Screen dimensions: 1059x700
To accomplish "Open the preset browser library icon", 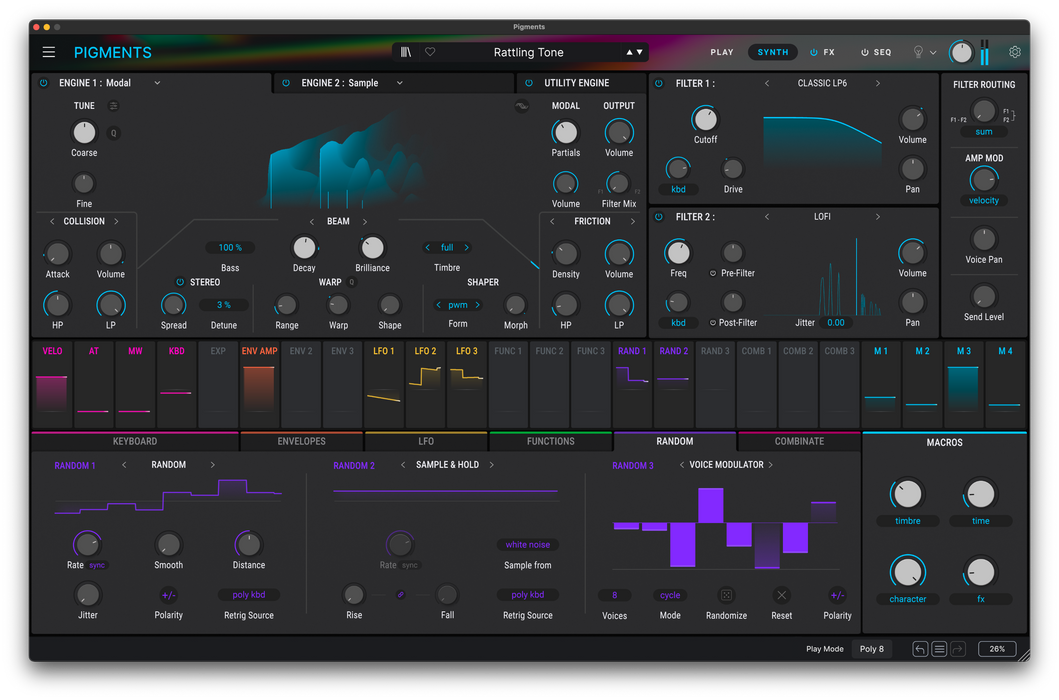I will pos(406,52).
